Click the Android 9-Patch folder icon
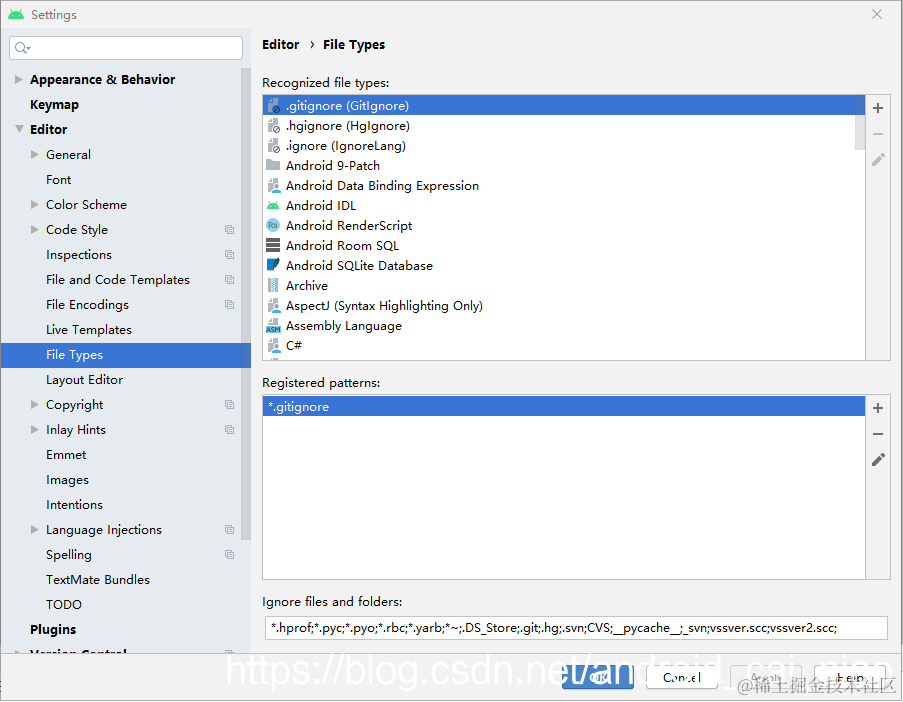 (273, 165)
